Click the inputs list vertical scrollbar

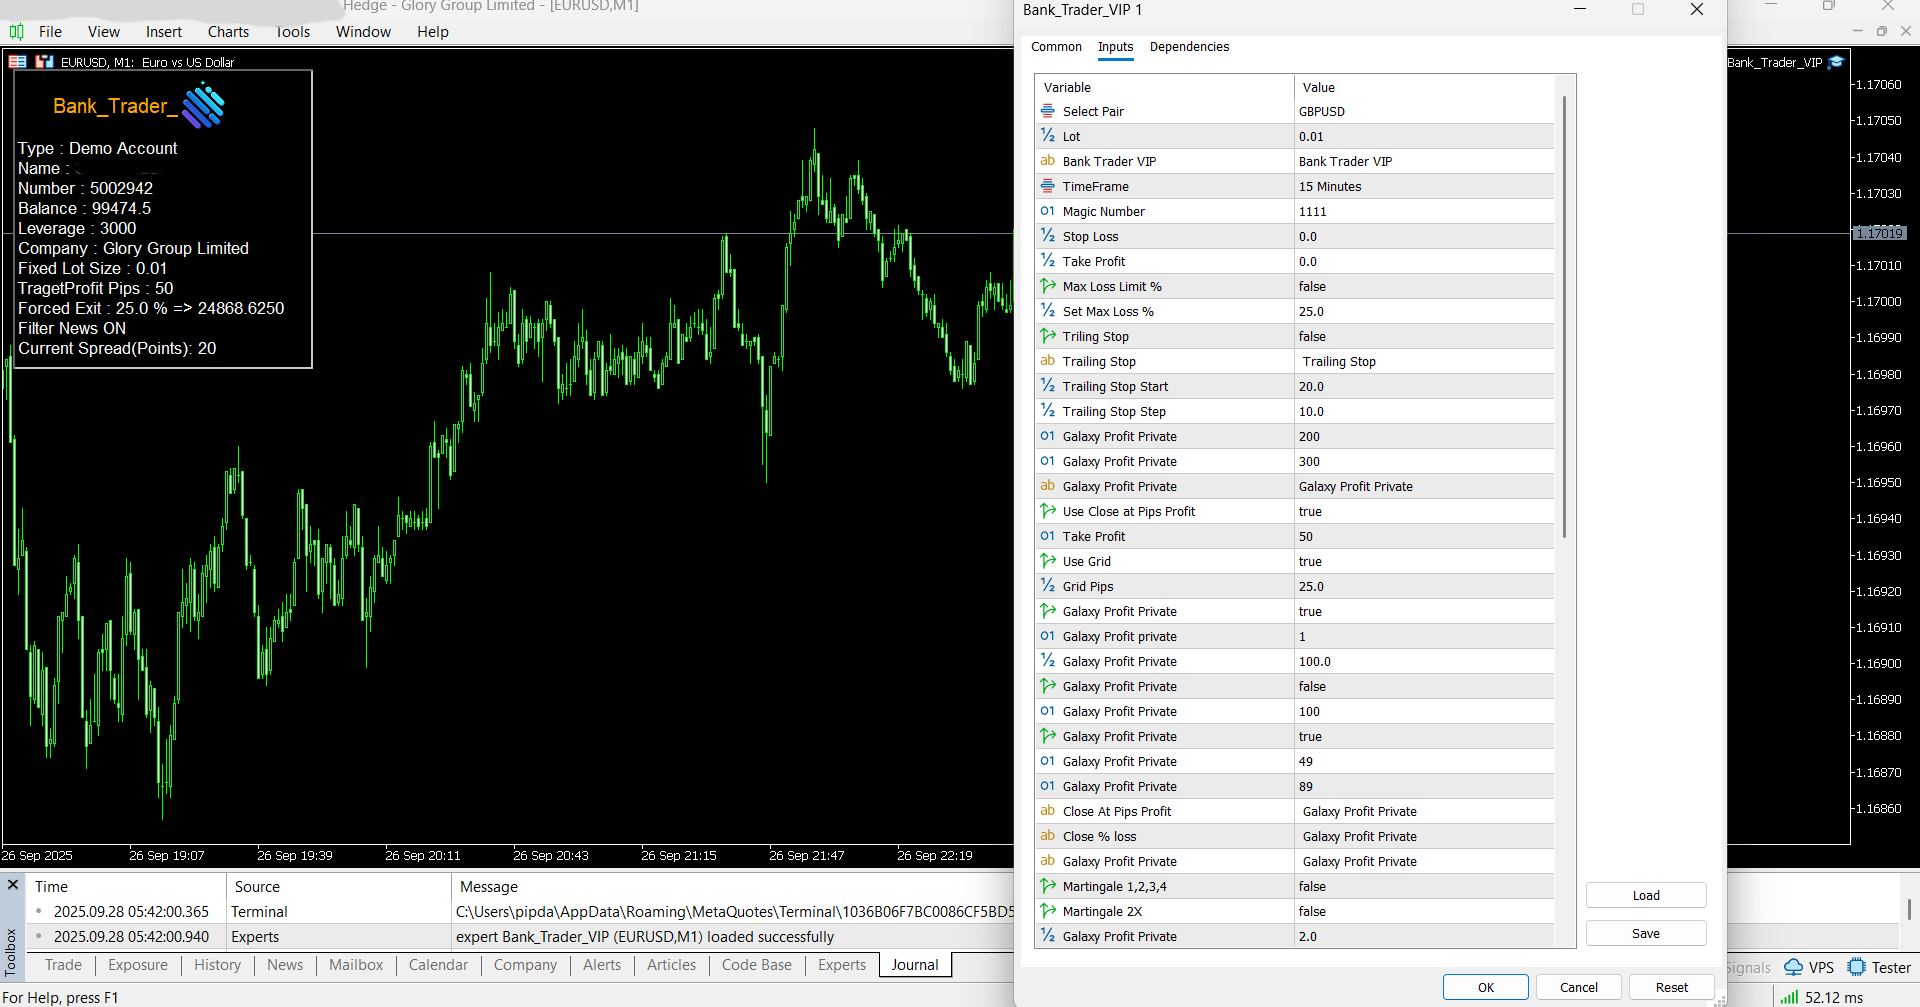(1564, 316)
